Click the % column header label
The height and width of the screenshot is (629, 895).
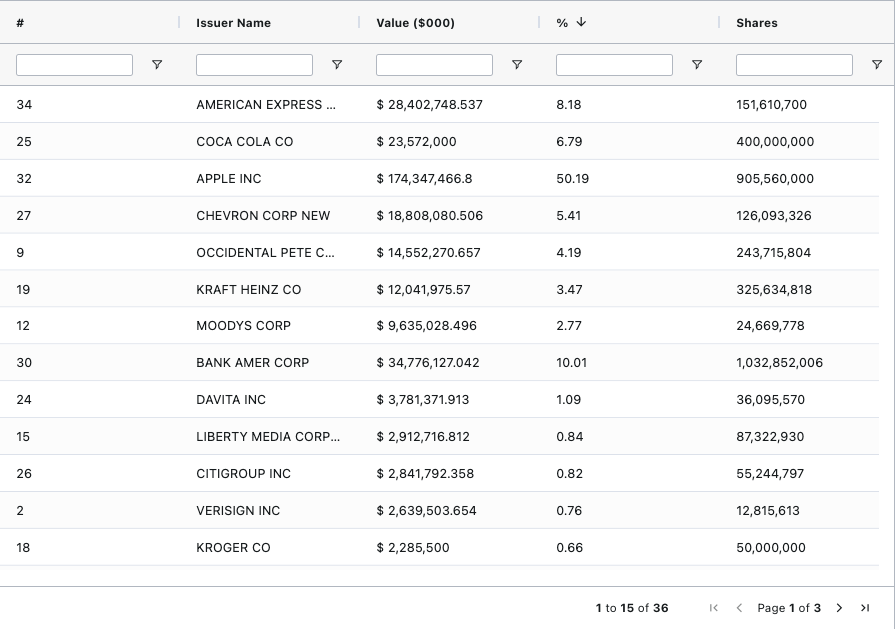pyautogui.click(x=562, y=23)
